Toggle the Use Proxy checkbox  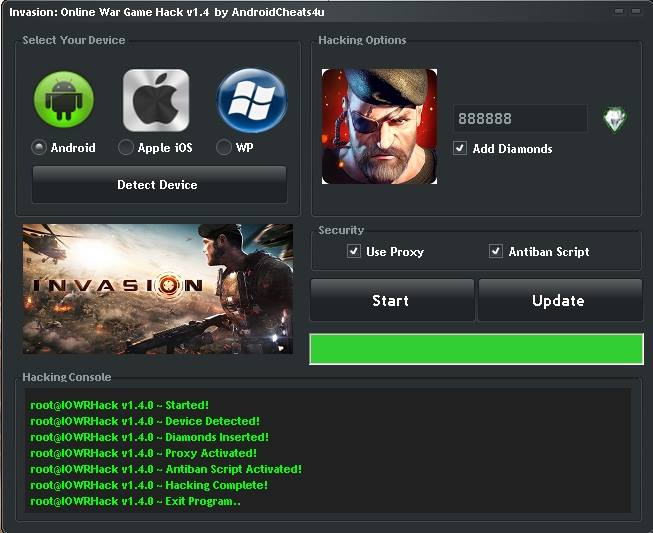click(354, 251)
